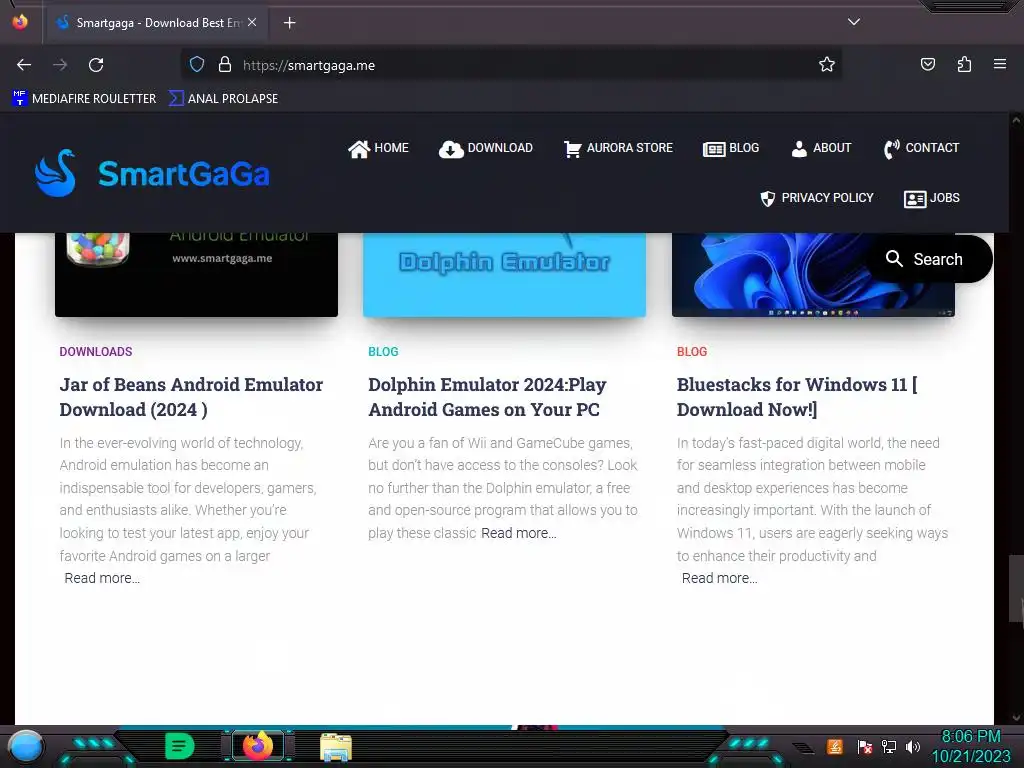Viewport: 1024px width, 768px height.
Task: Go back to previous page
Action: pyautogui.click(x=24, y=65)
